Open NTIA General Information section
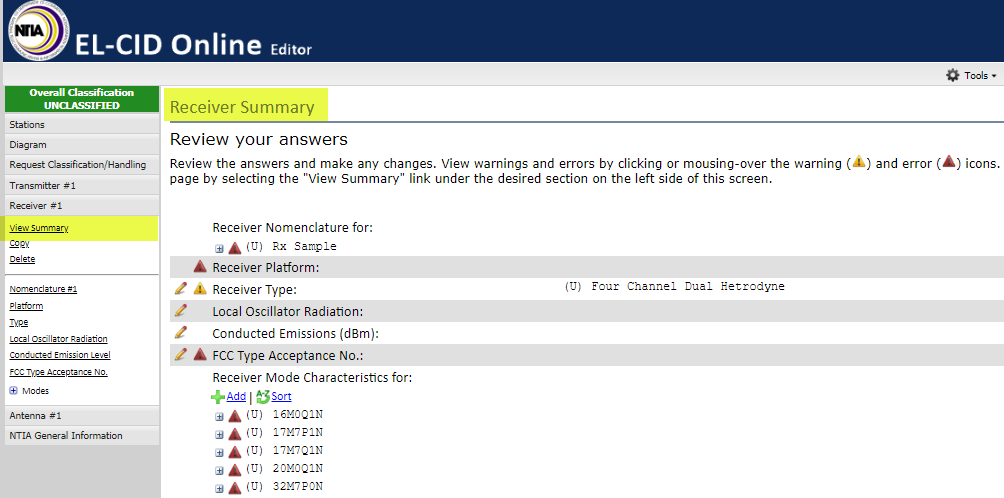1004x498 pixels. (x=82, y=435)
